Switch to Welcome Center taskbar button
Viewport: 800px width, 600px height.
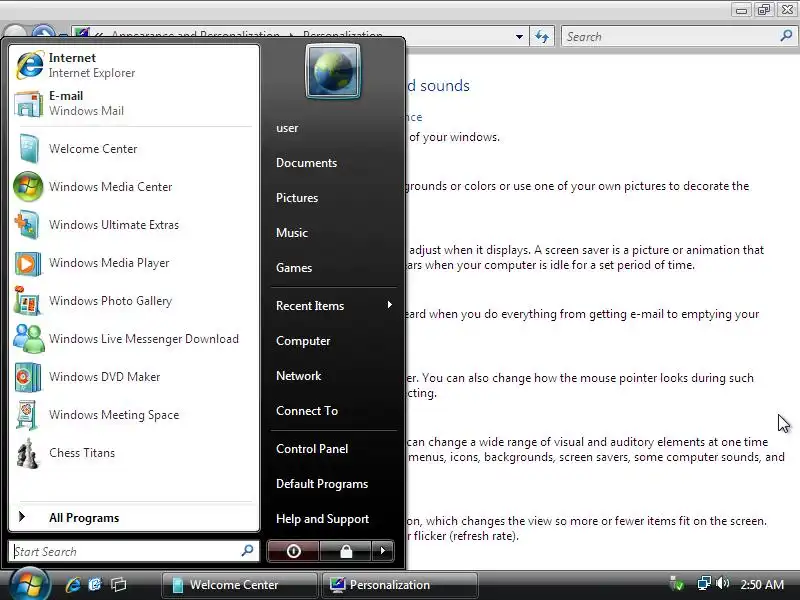[x=239, y=585]
